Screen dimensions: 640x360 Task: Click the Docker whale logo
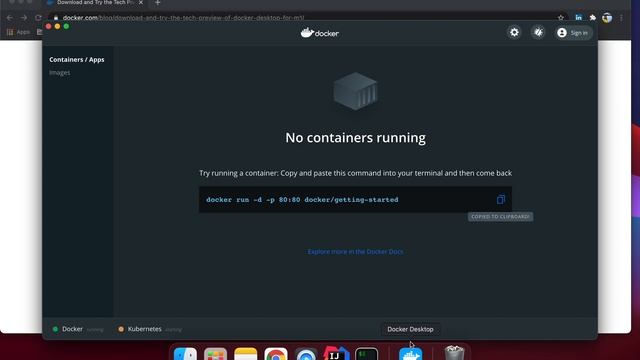(x=320, y=33)
